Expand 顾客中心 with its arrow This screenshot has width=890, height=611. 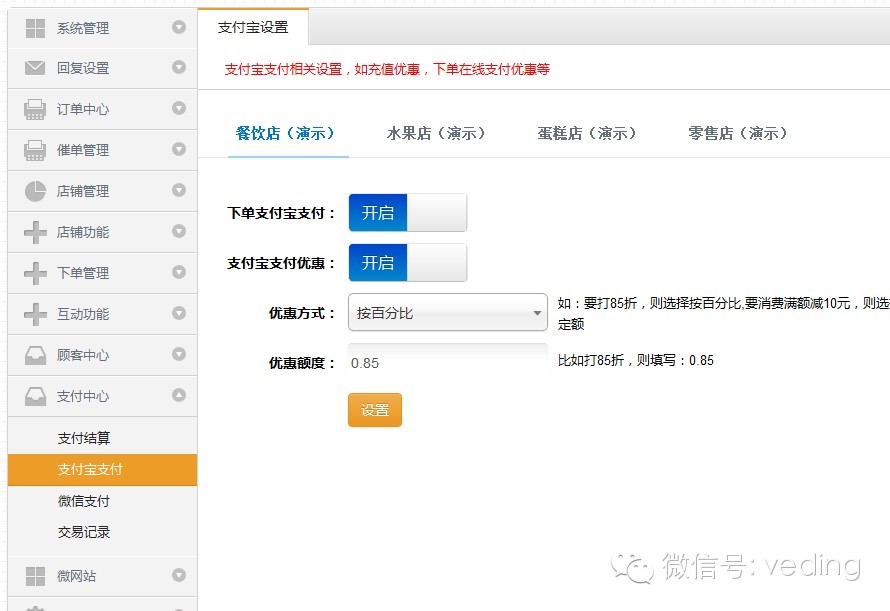tap(179, 354)
